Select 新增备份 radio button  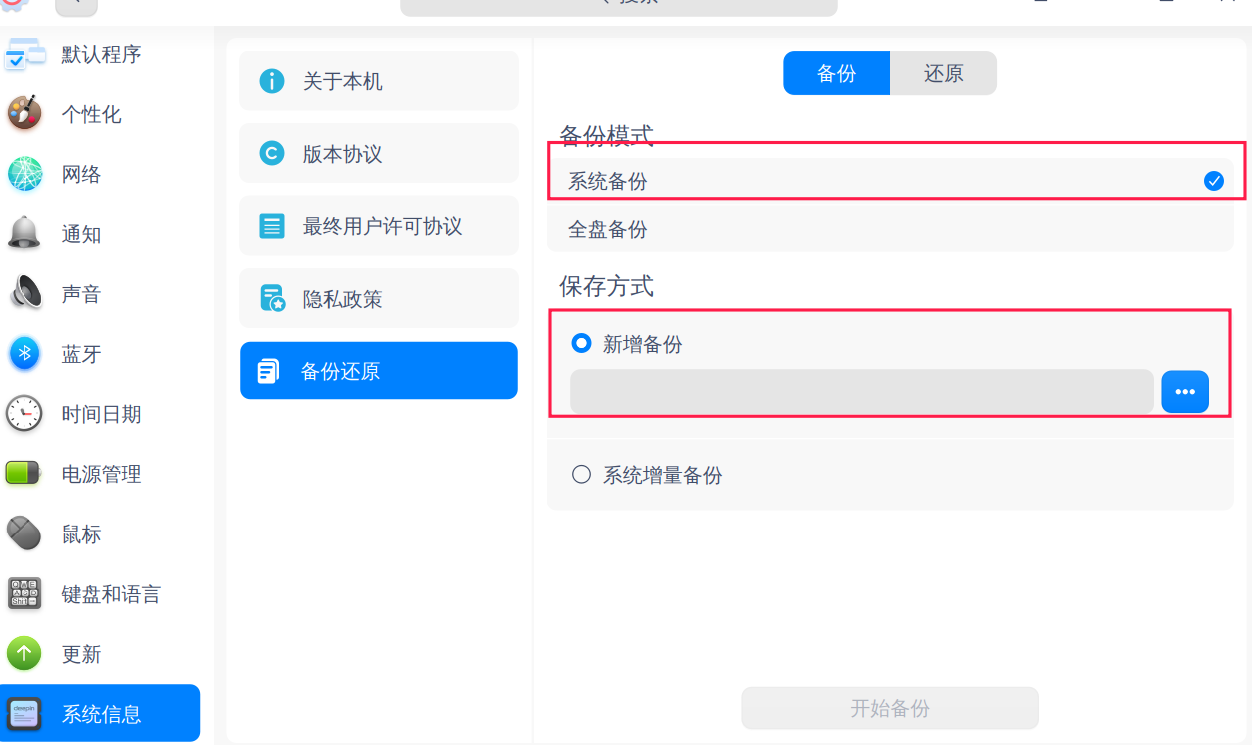(x=581, y=344)
